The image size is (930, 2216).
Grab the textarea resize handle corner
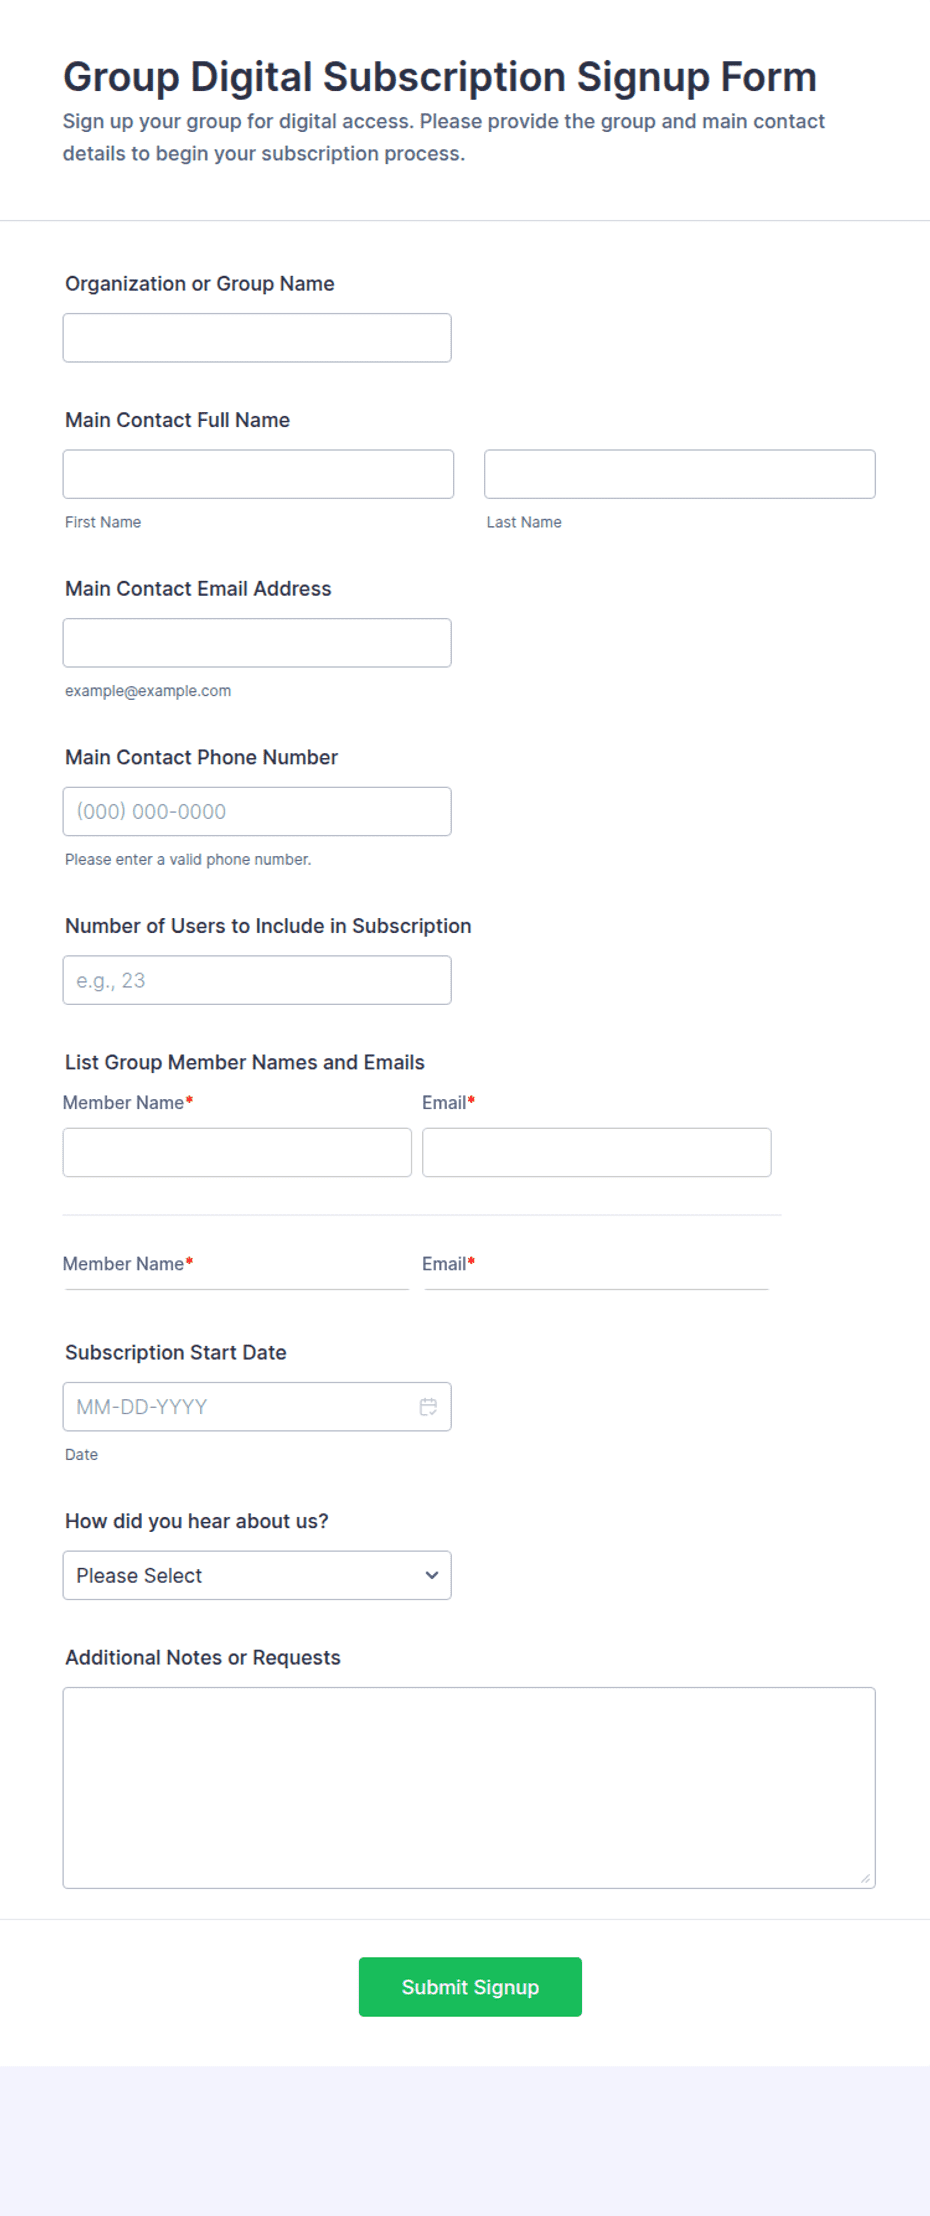(865, 1878)
